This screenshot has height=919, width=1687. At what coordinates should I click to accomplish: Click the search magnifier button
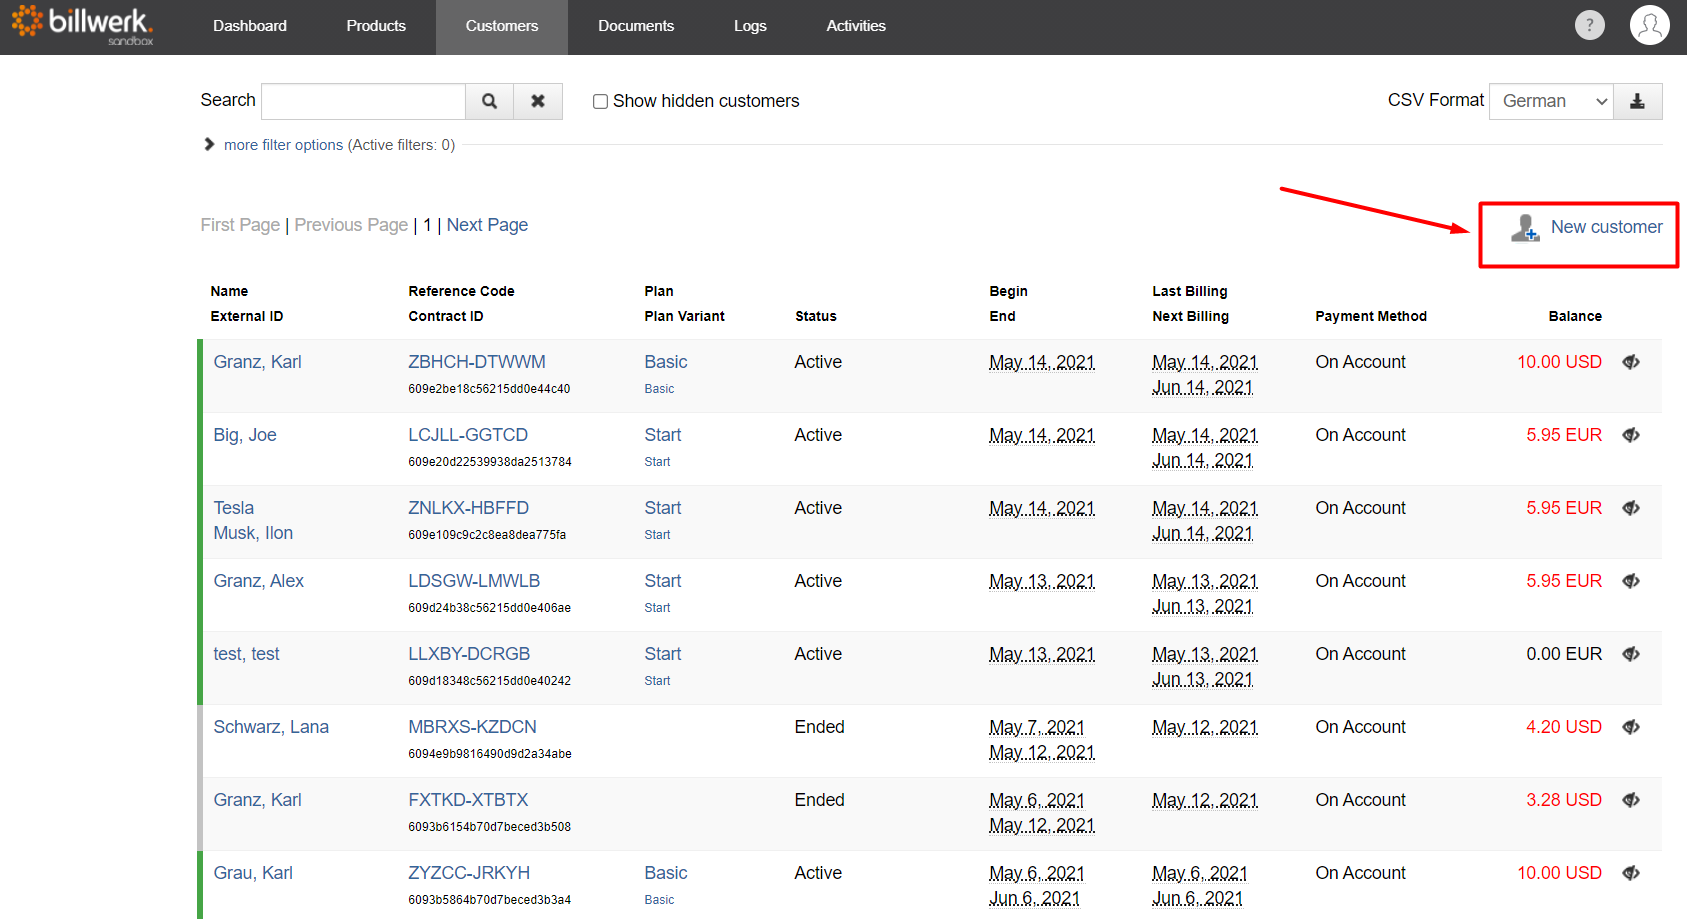click(489, 101)
